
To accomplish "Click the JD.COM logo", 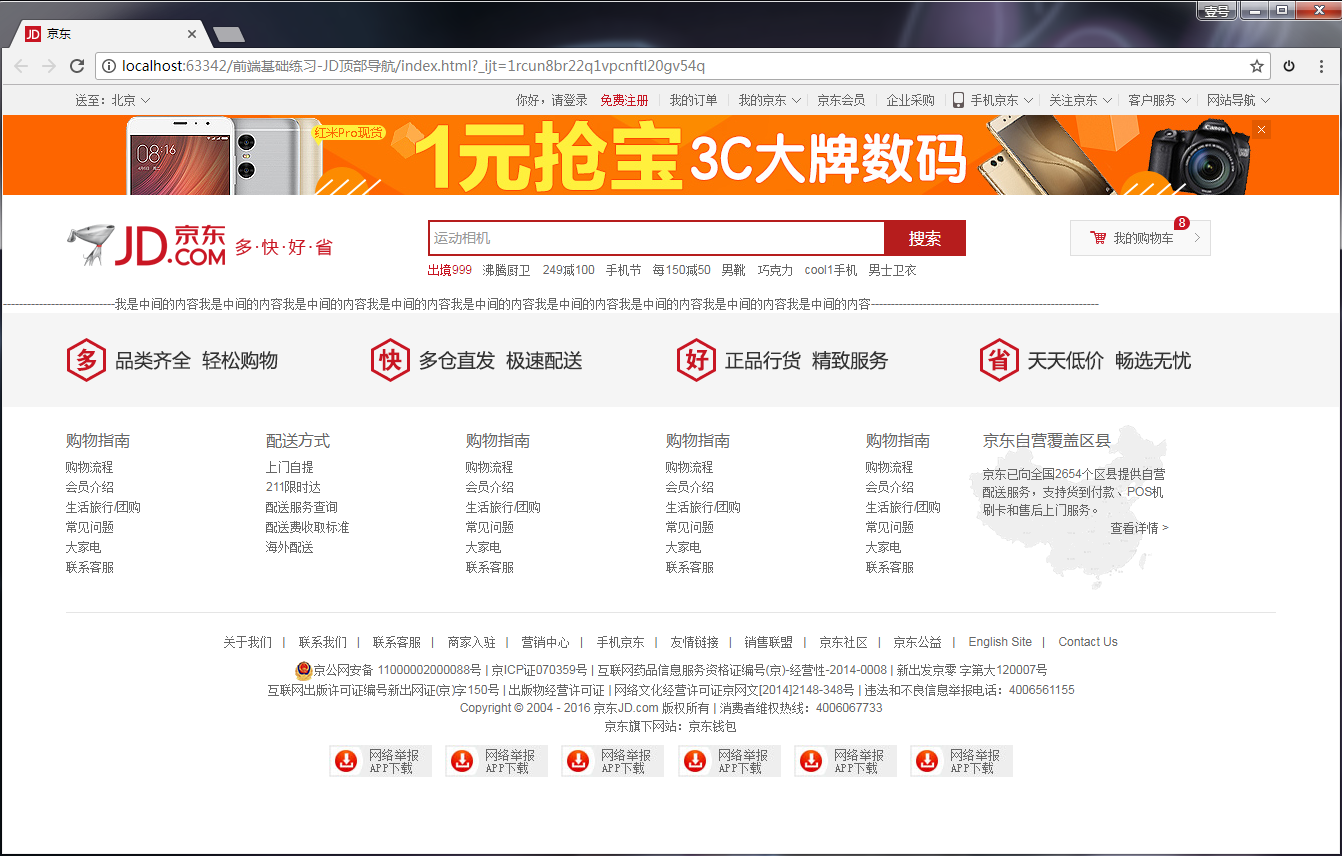I will pos(146,245).
